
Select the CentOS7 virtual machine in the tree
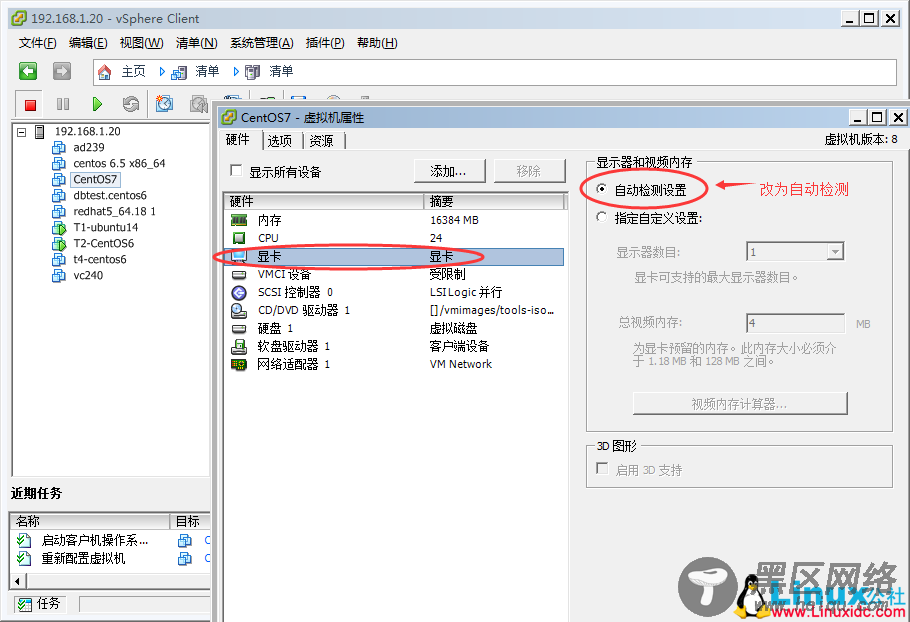(95, 180)
